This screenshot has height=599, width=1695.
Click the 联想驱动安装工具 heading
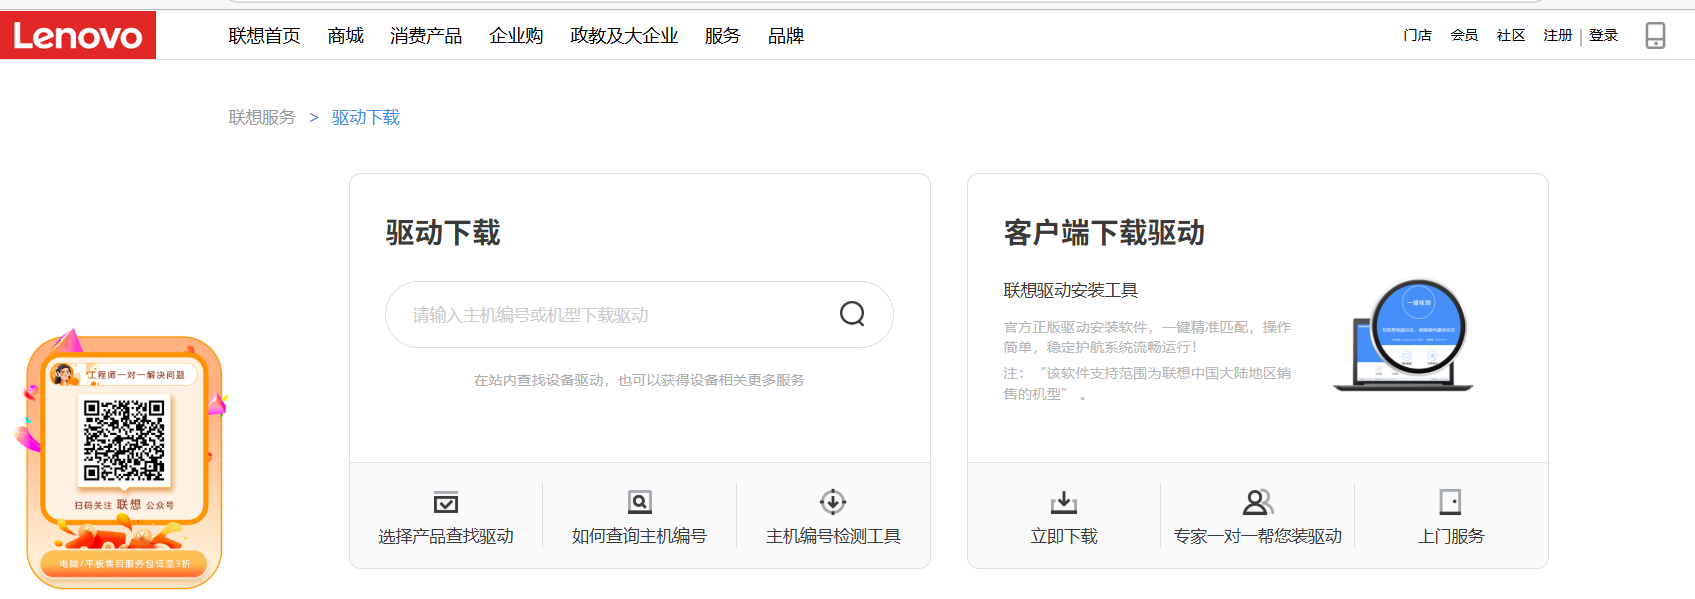(x=1071, y=290)
